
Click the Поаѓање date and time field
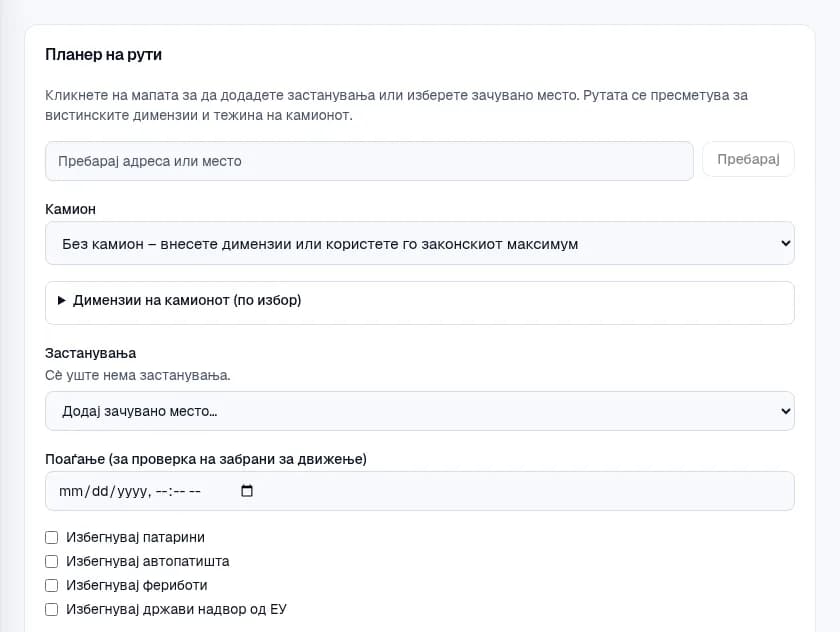419,491
